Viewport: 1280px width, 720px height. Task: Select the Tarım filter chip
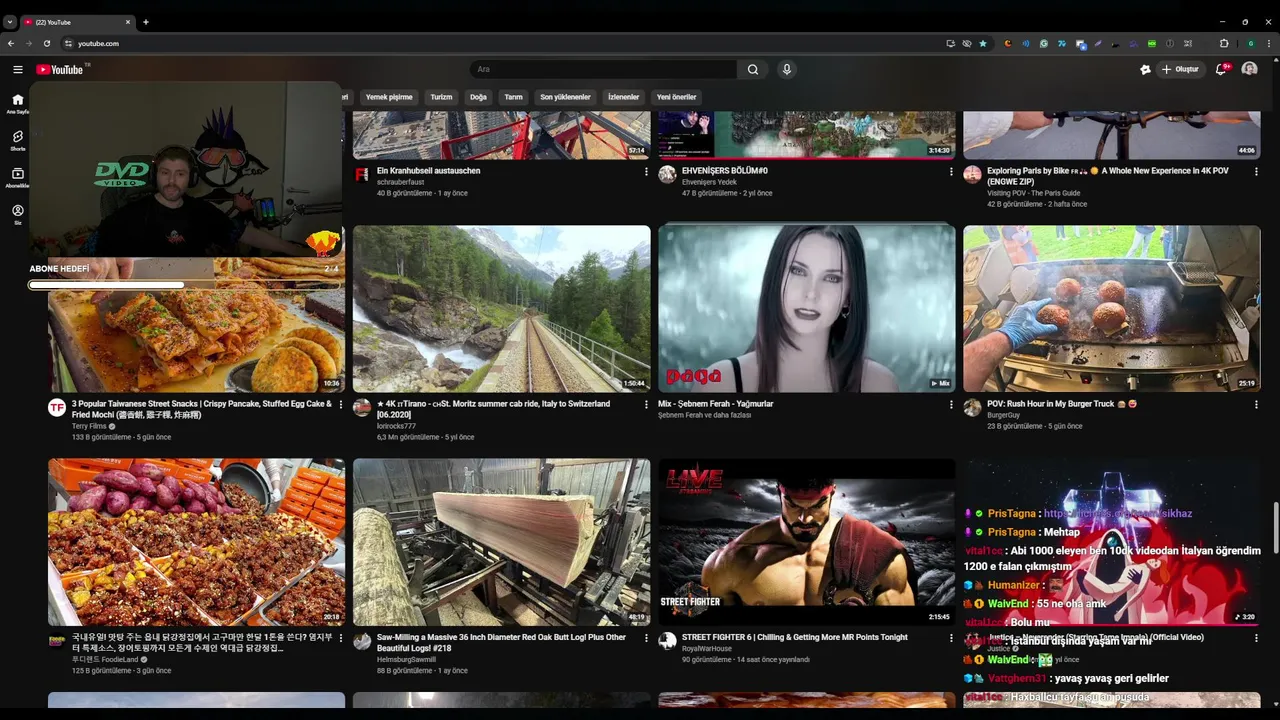coord(513,97)
